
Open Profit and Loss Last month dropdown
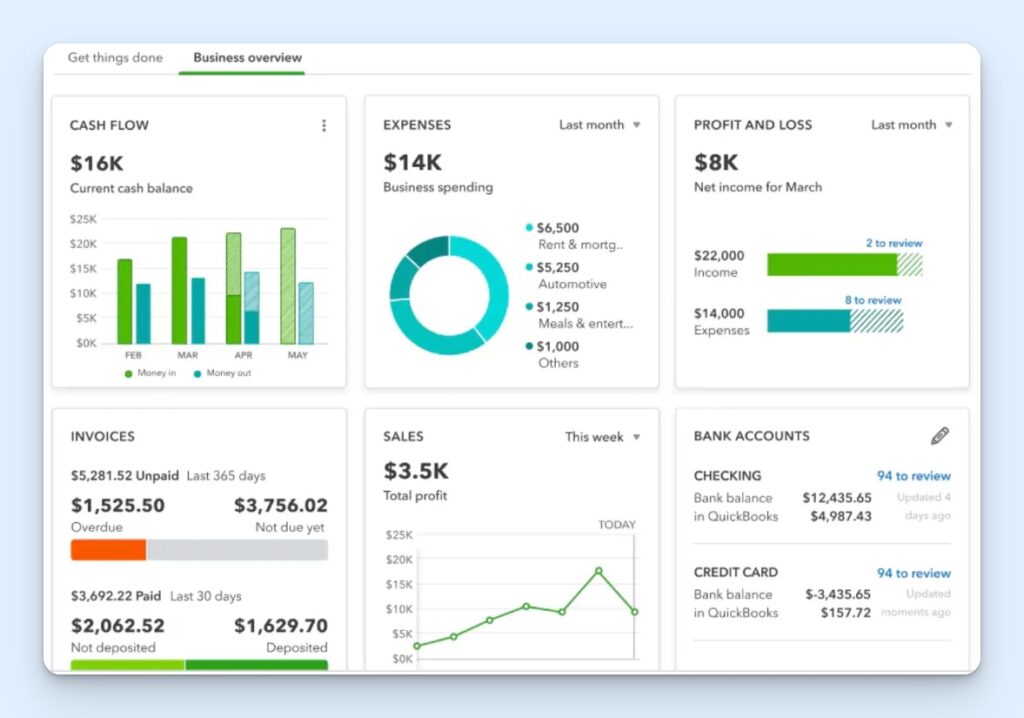pos(912,125)
